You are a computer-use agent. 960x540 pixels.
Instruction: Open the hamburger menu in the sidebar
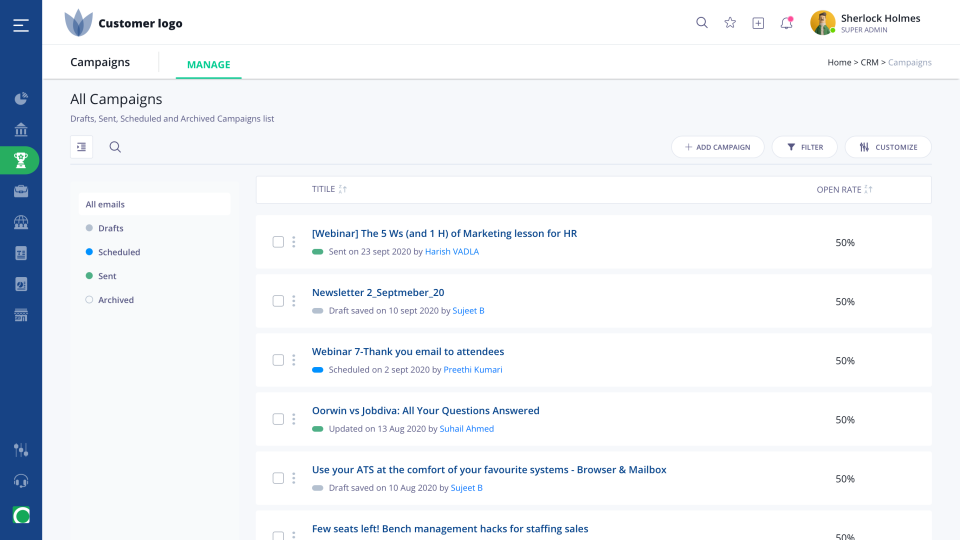click(x=21, y=25)
